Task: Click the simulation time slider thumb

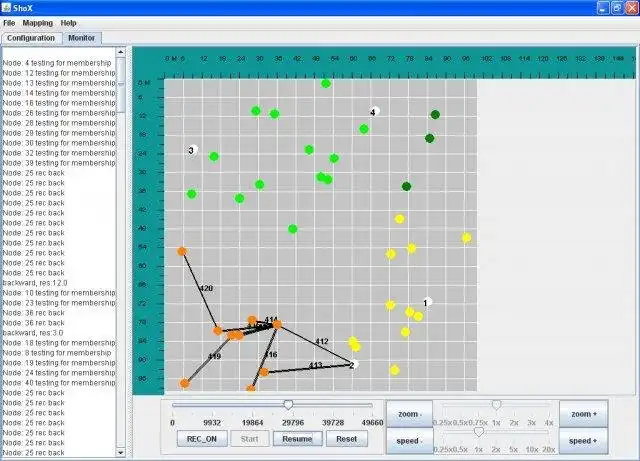Action: pyautogui.click(x=288, y=405)
